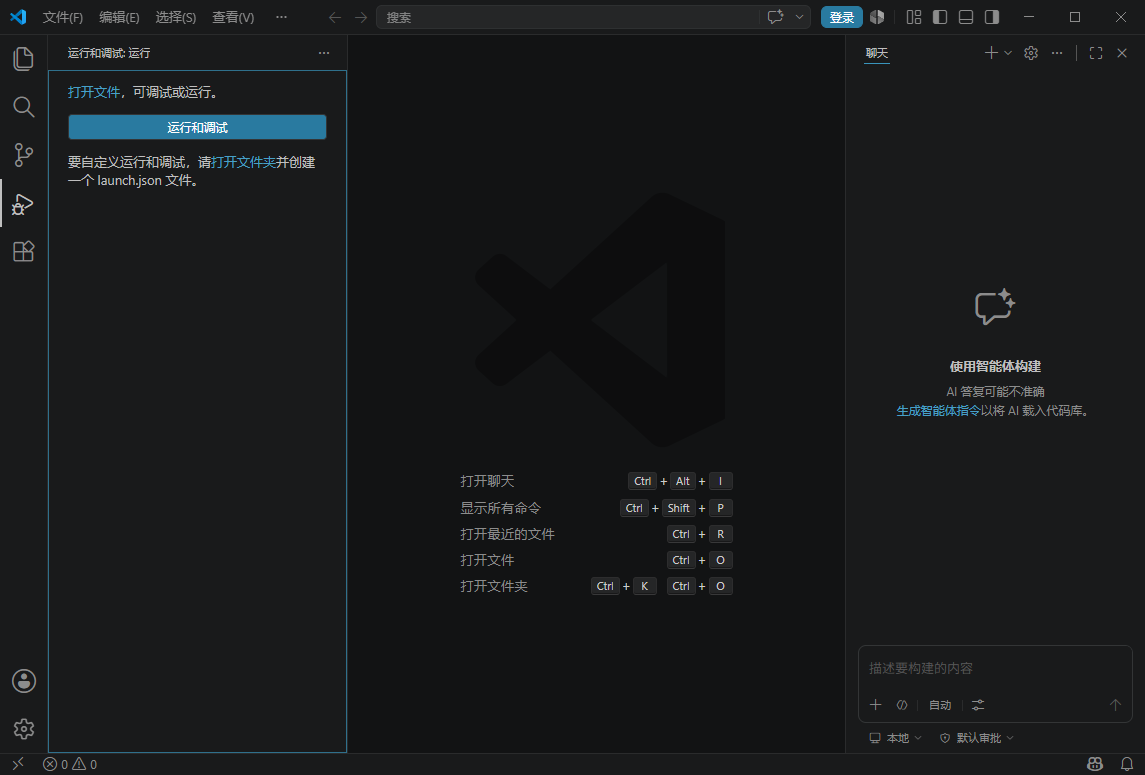The height and width of the screenshot is (775, 1145).
Task: Start a new chat with plus icon
Action: pyautogui.click(x=991, y=53)
